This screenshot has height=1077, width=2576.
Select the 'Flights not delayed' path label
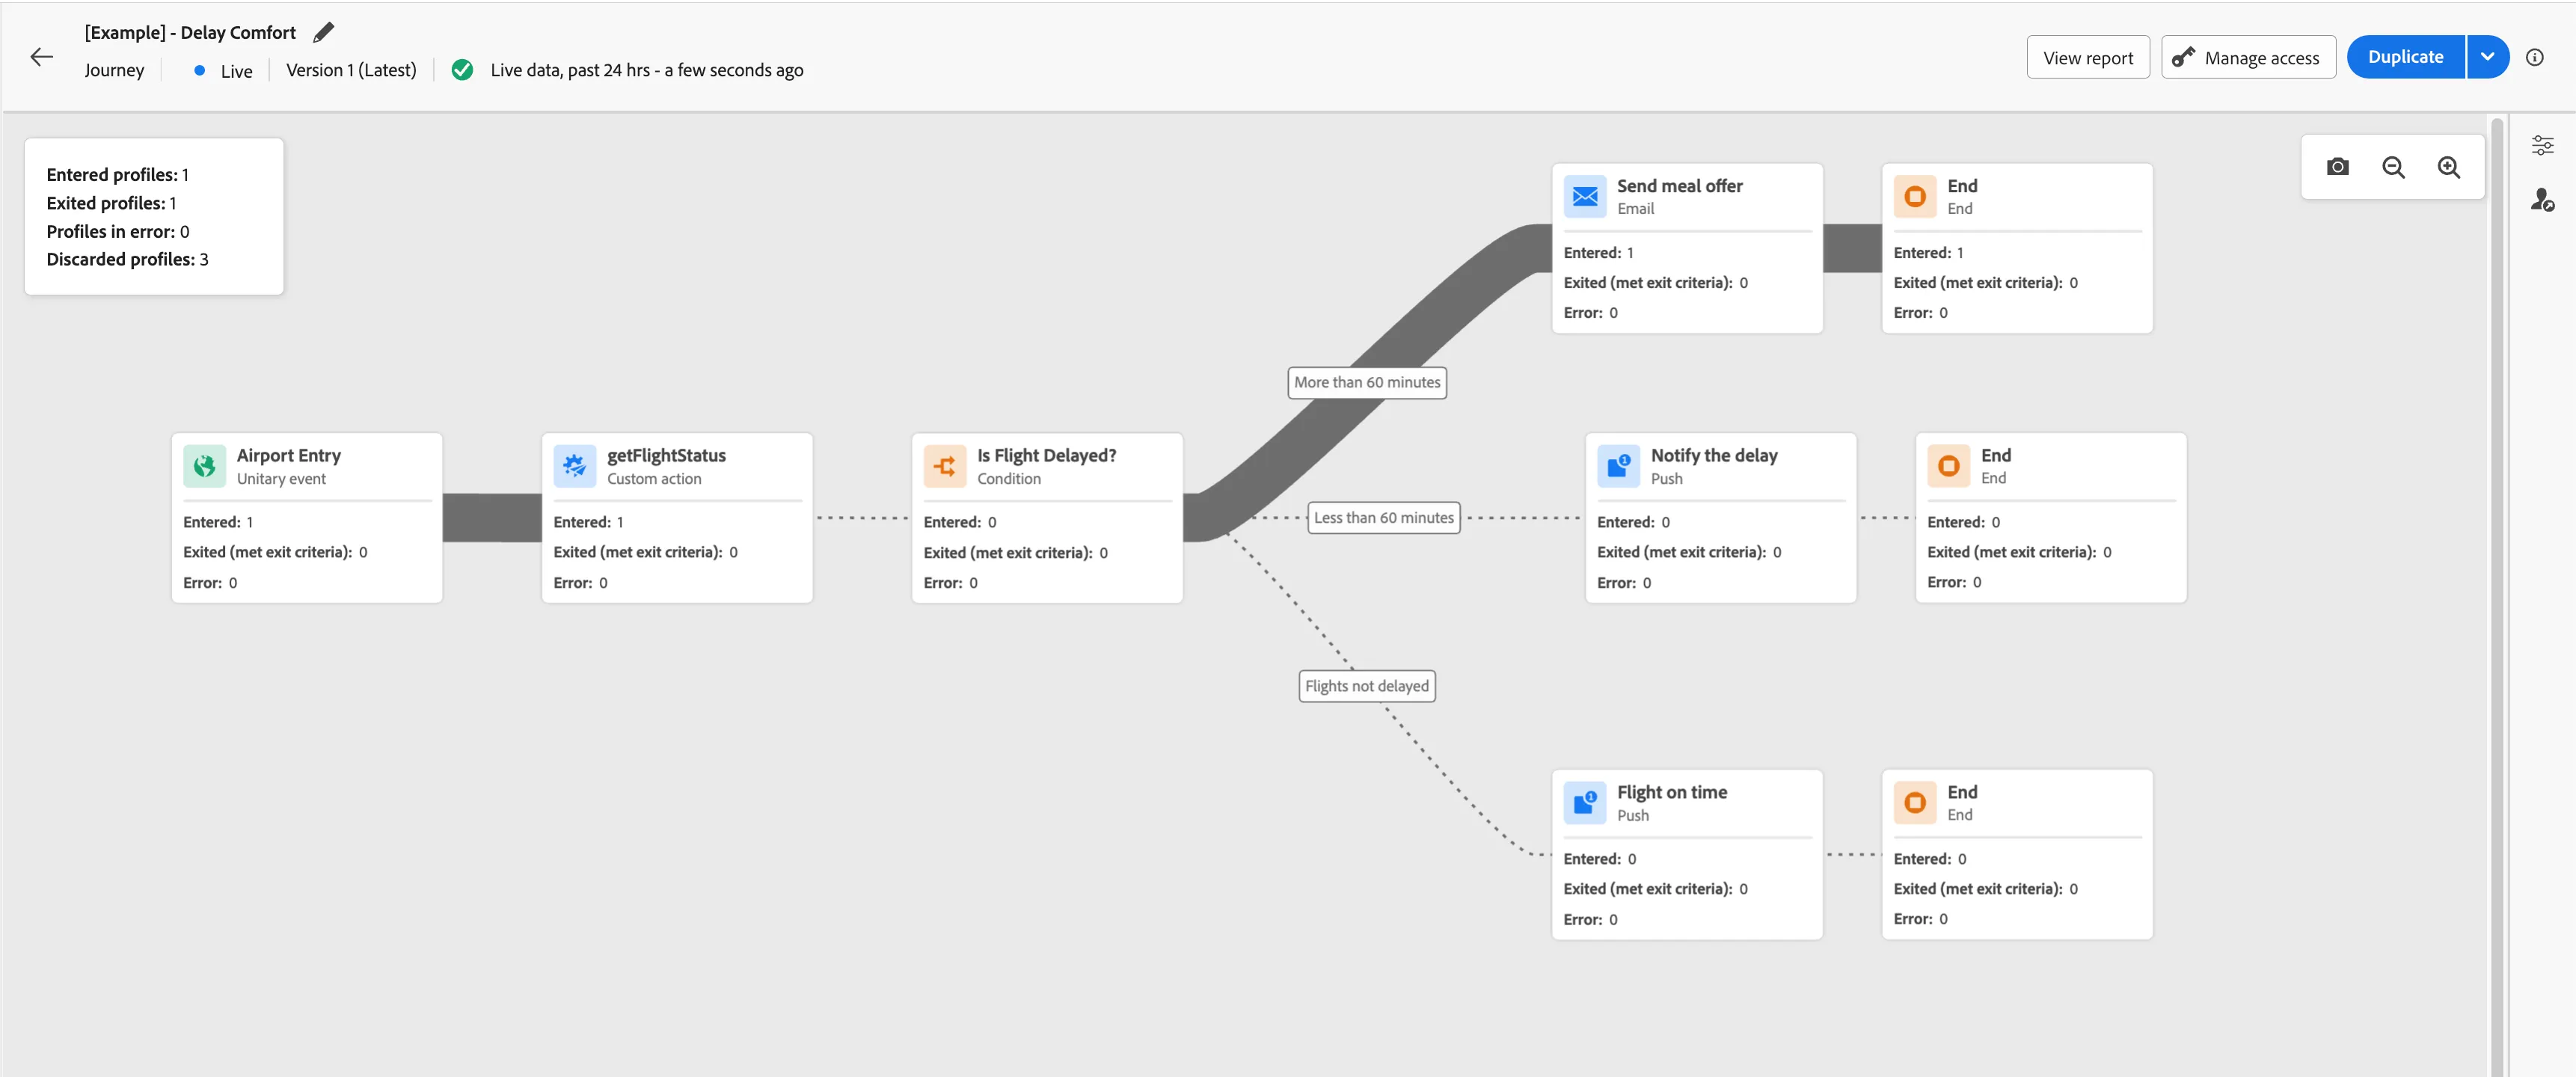tap(1366, 686)
